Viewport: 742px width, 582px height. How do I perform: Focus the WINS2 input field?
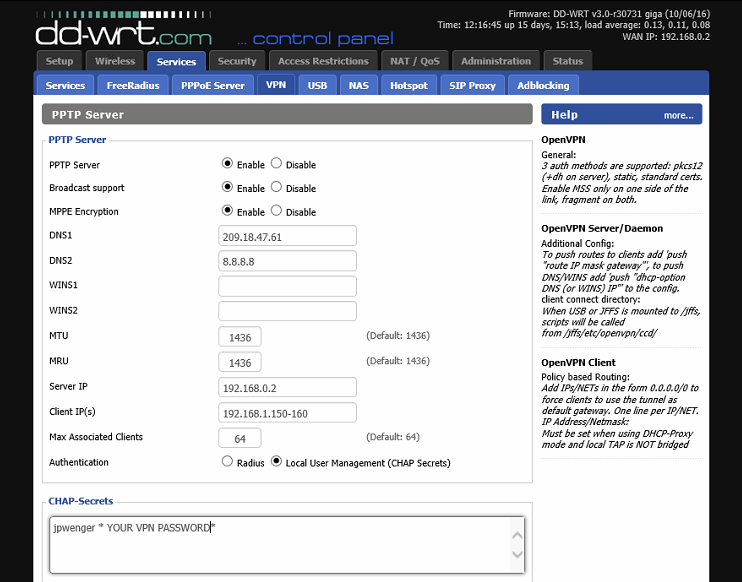coord(287,311)
